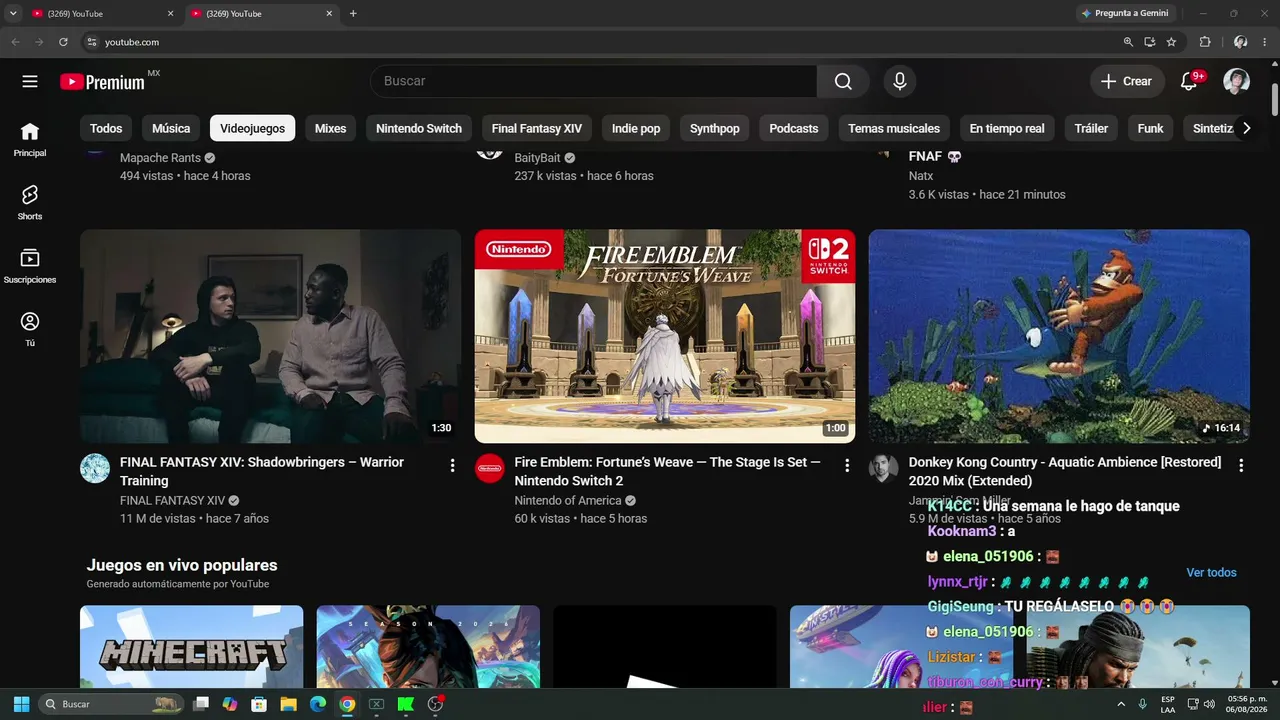1280x720 pixels.
Task: Open the Fire Emblem Fortune's Weave video title
Action: [x=668, y=471]
